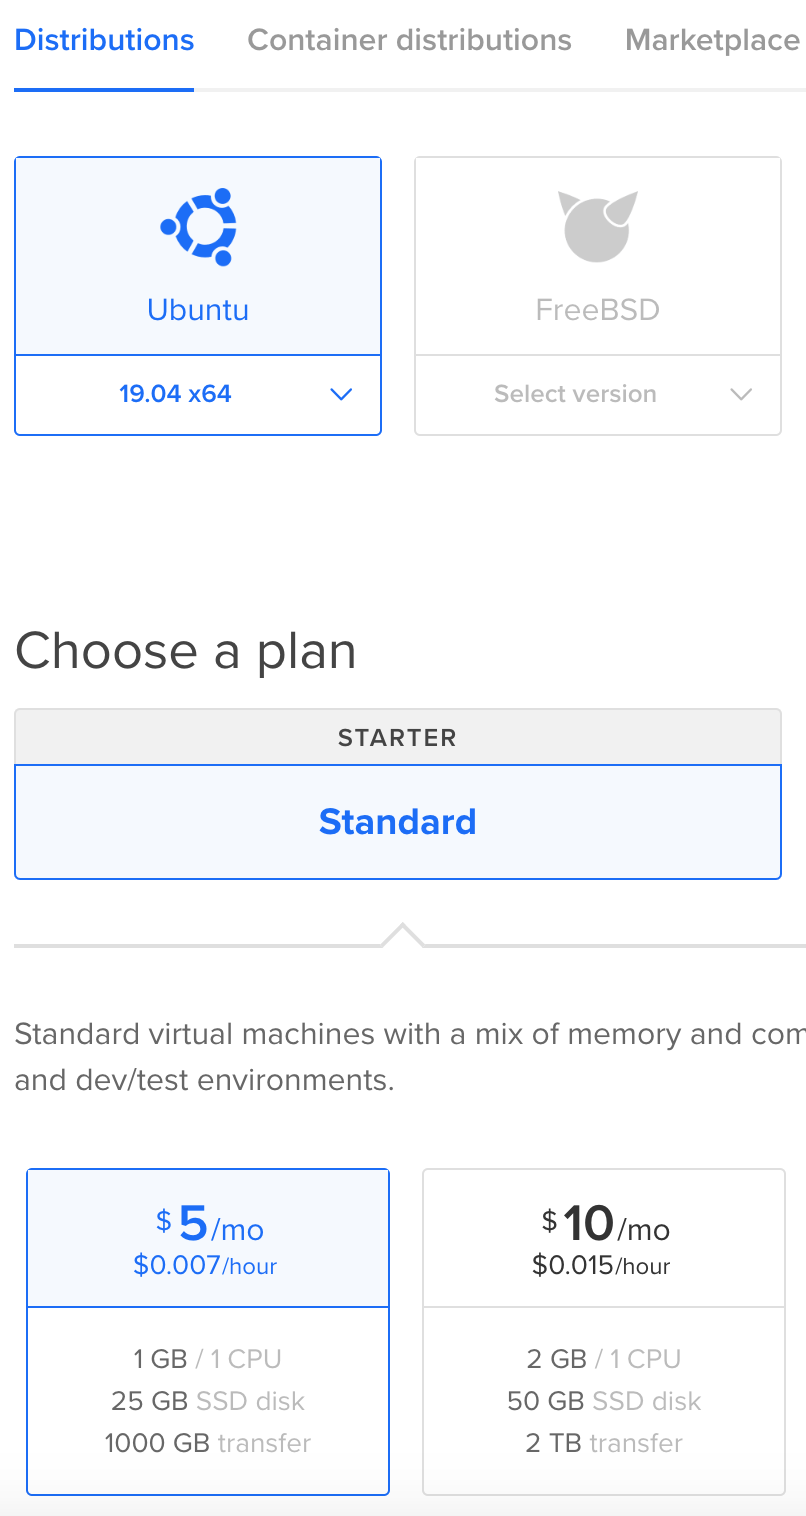Image resolution: width=806 pixels, height=1516 pixels.
Task: Click the FreeBSD mascot icon
Action: [x=597, y=226]
